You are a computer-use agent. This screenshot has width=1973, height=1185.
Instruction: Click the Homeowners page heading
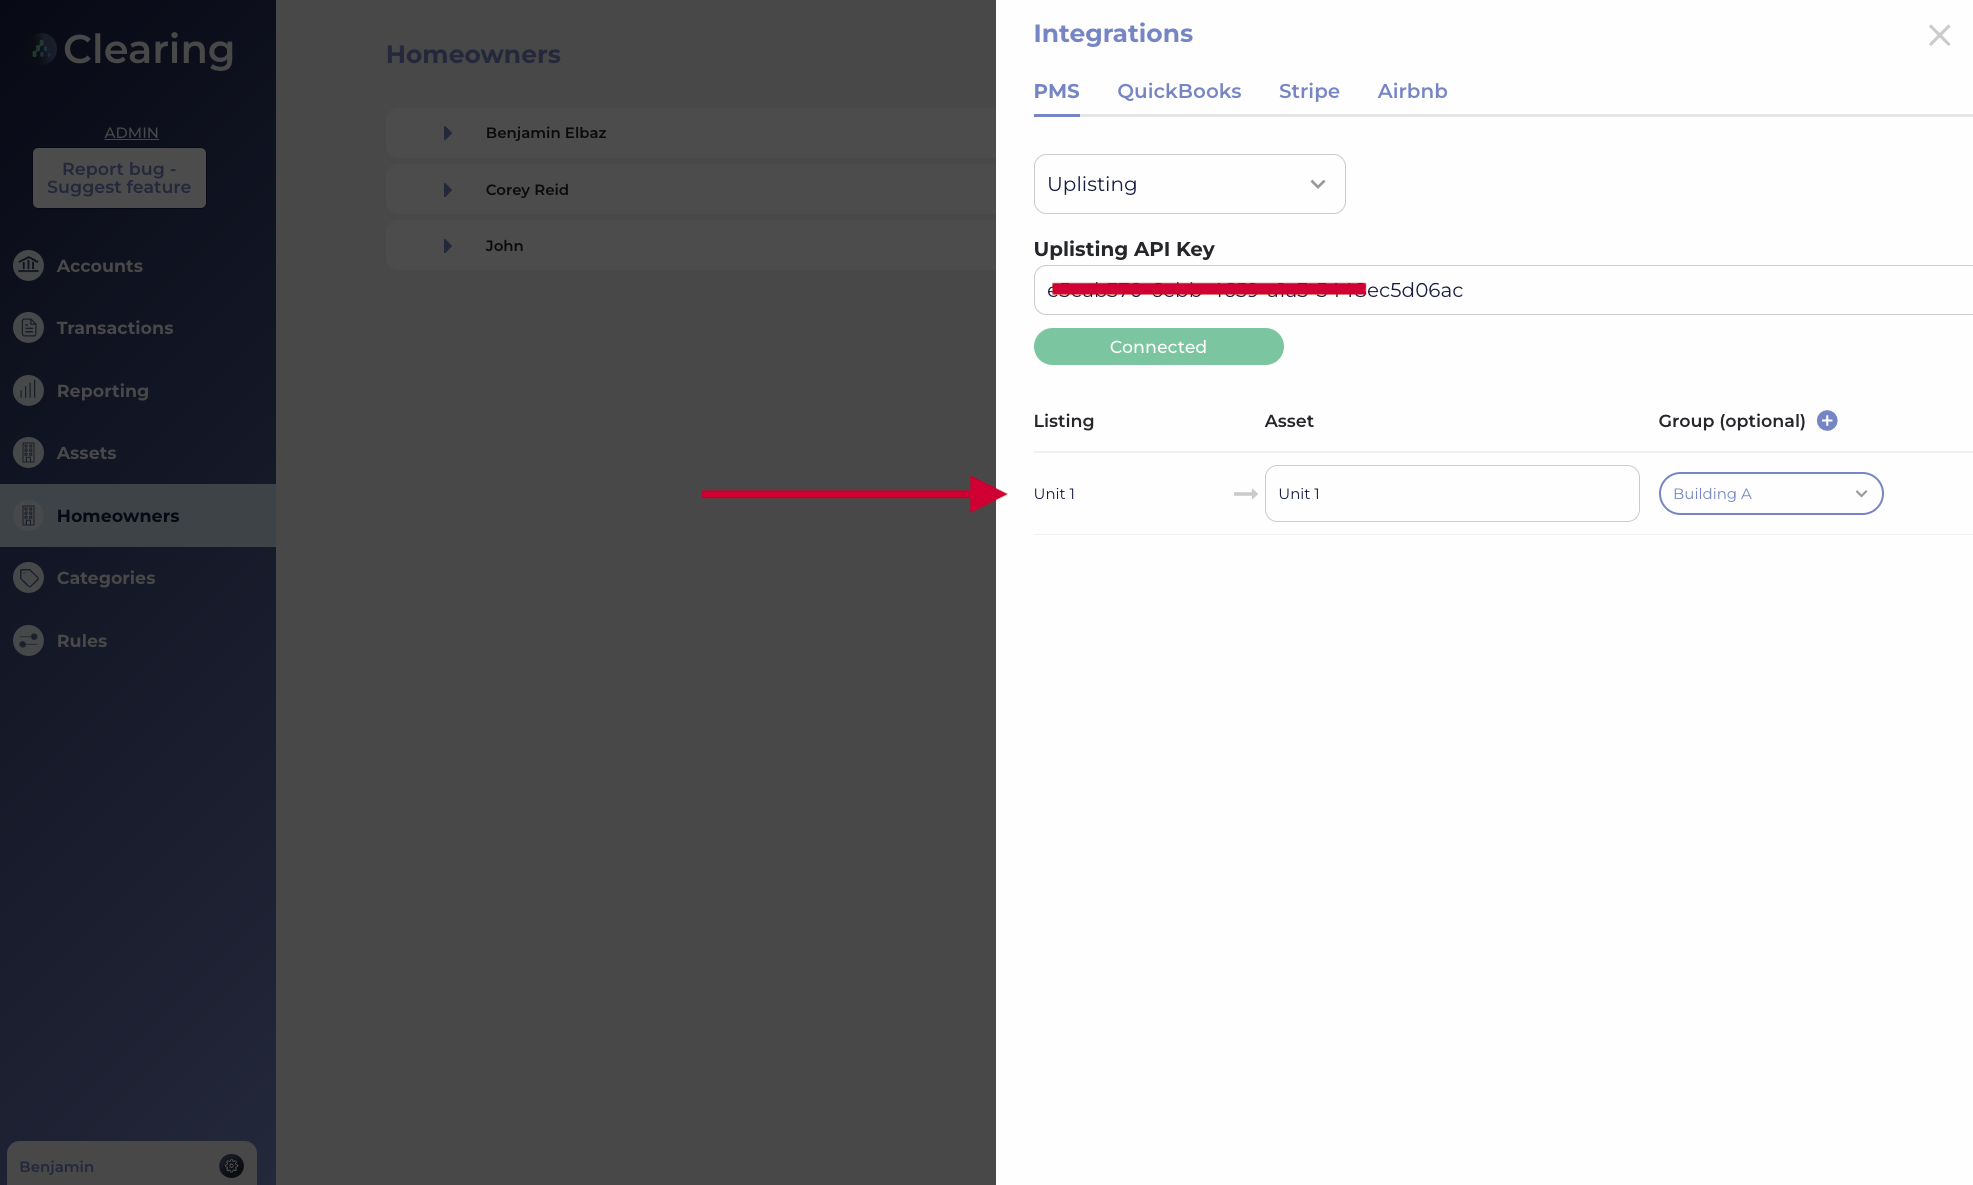click(473, 54)
